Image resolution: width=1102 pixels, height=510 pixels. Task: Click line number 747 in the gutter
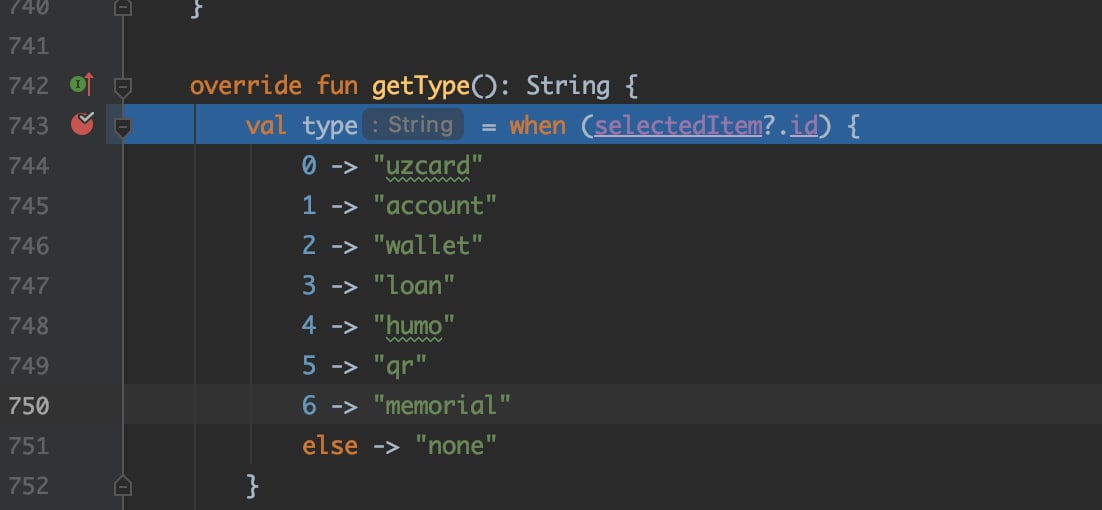(29, 286)
